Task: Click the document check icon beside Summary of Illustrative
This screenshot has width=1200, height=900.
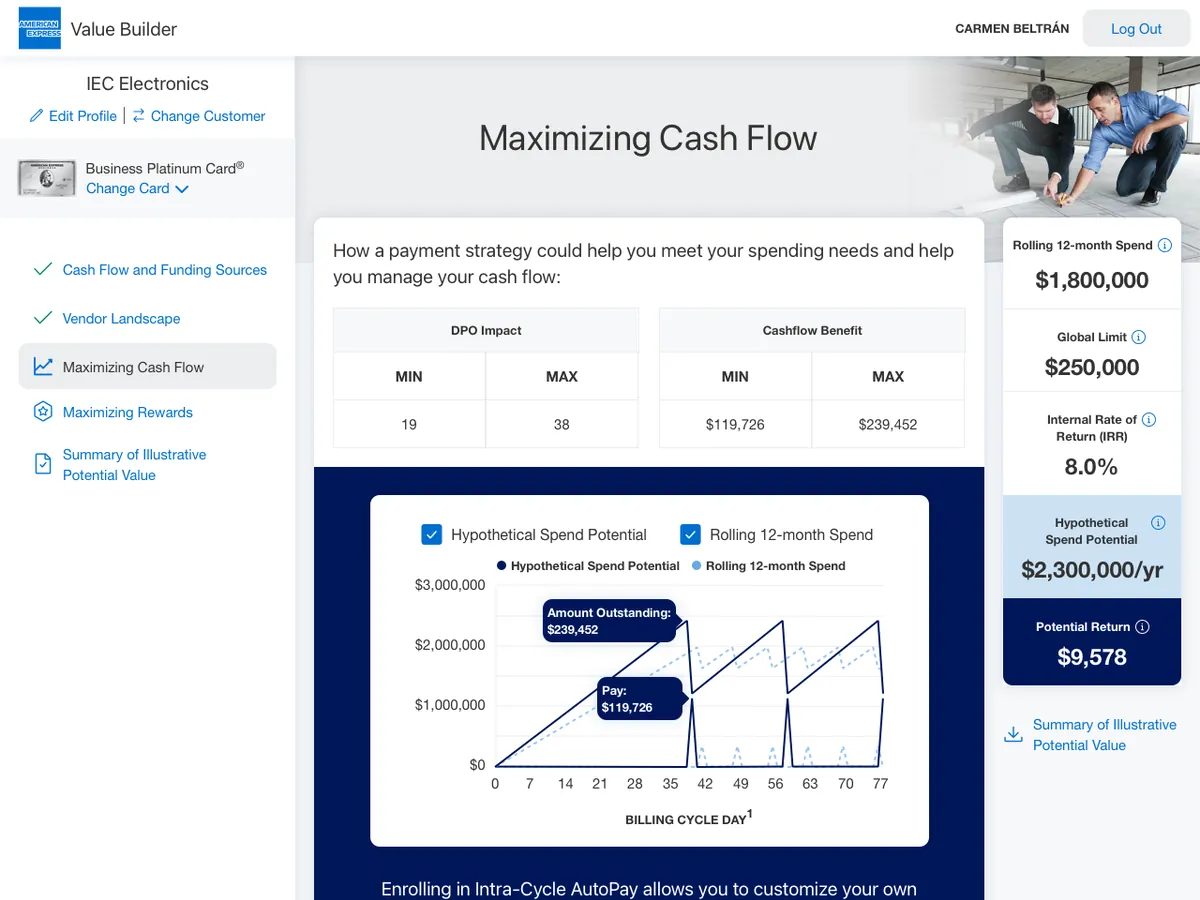Action: coord(42,464)
